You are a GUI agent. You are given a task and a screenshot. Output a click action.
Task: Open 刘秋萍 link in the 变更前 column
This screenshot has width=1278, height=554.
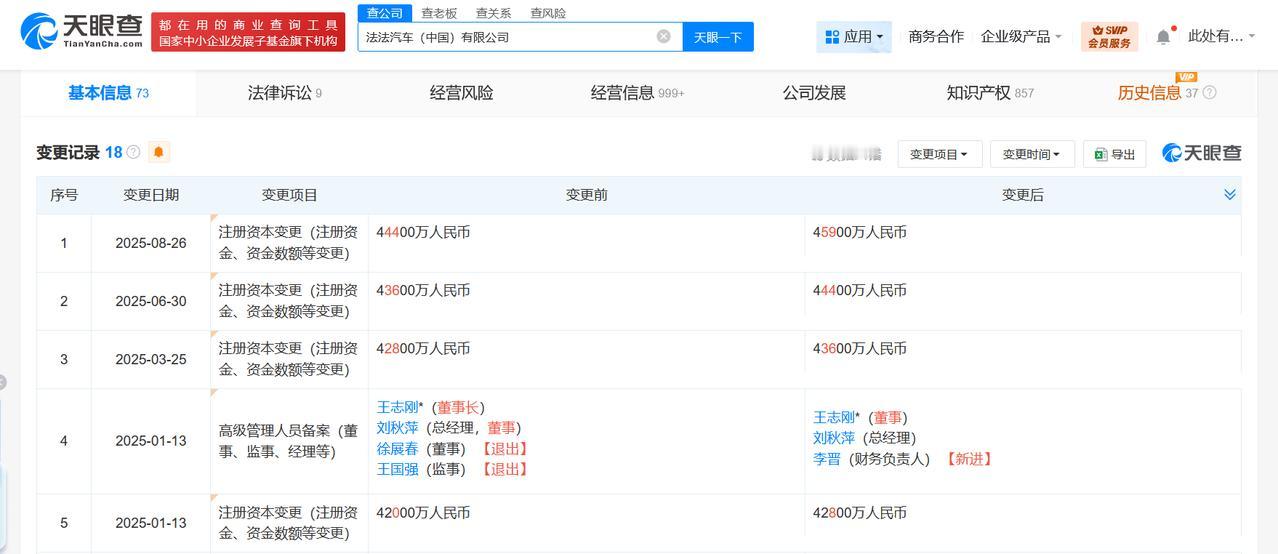398,428
